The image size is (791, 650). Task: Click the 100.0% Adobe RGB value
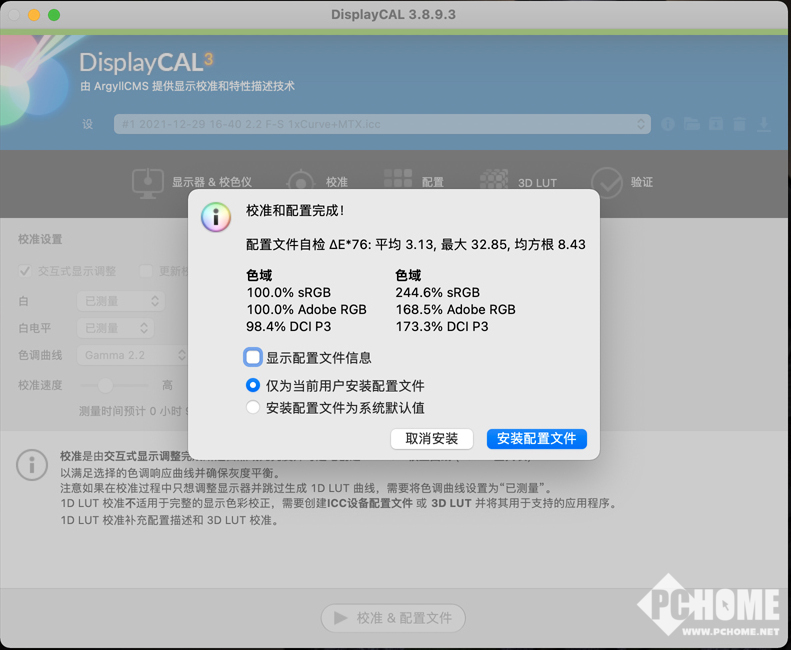(306, 309)
